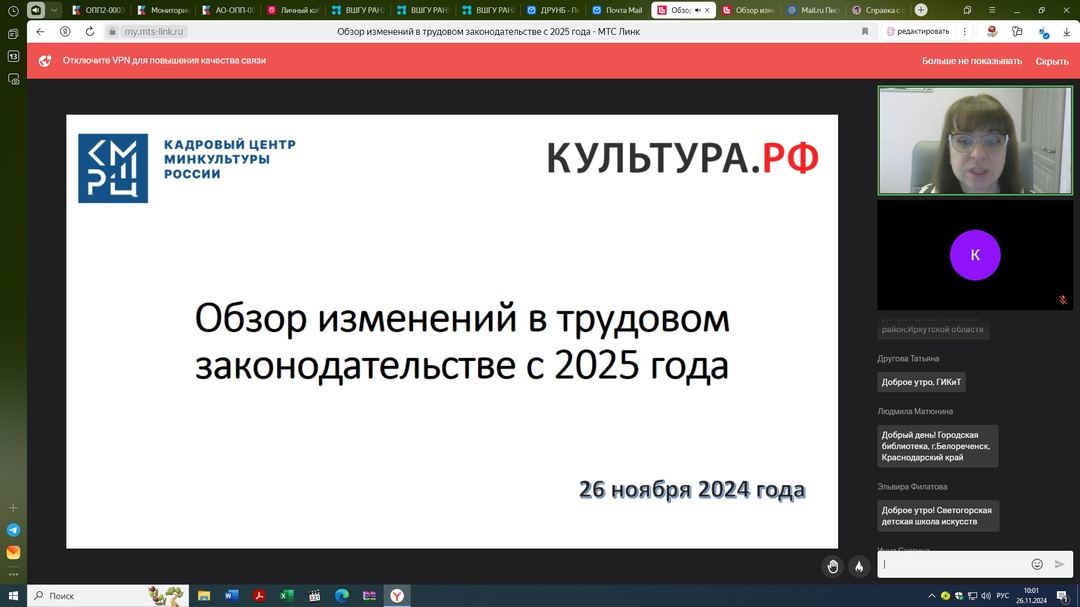Click the purple 'K' participant avatar
This screenshot has height=607, width=1080.
click(x=975, y=255)
